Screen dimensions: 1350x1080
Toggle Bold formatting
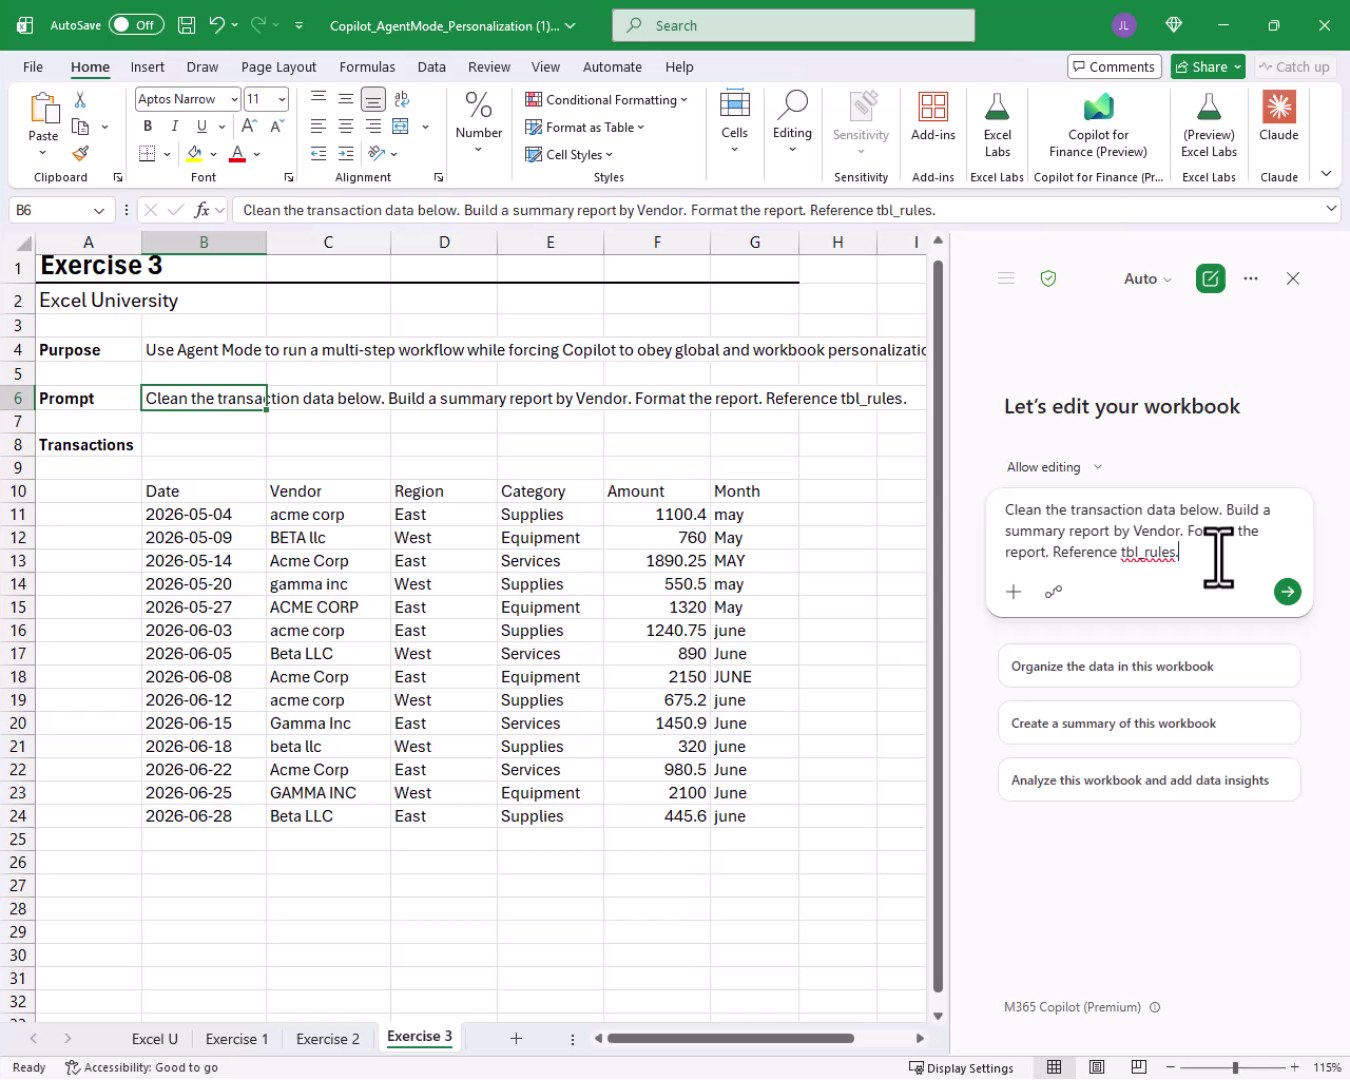point(147,126)
